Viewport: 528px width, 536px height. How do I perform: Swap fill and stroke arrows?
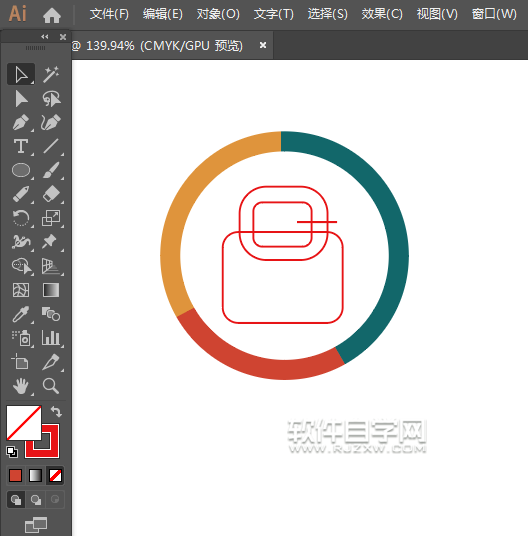tap(56, 411)
